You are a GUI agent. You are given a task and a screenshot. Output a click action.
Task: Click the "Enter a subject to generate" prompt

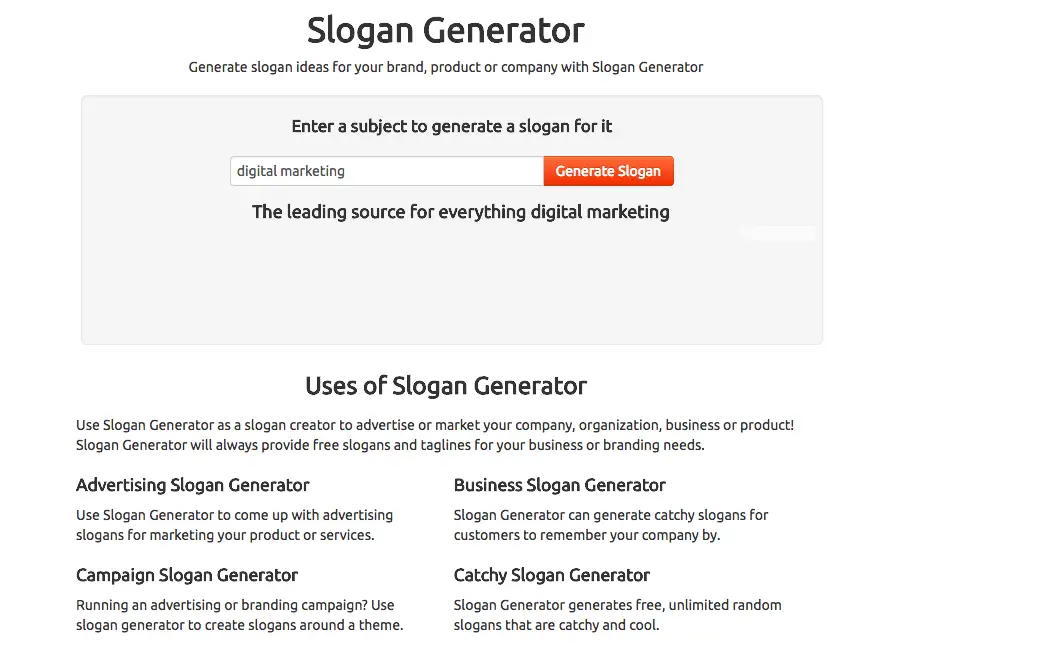tap(452, 126)
